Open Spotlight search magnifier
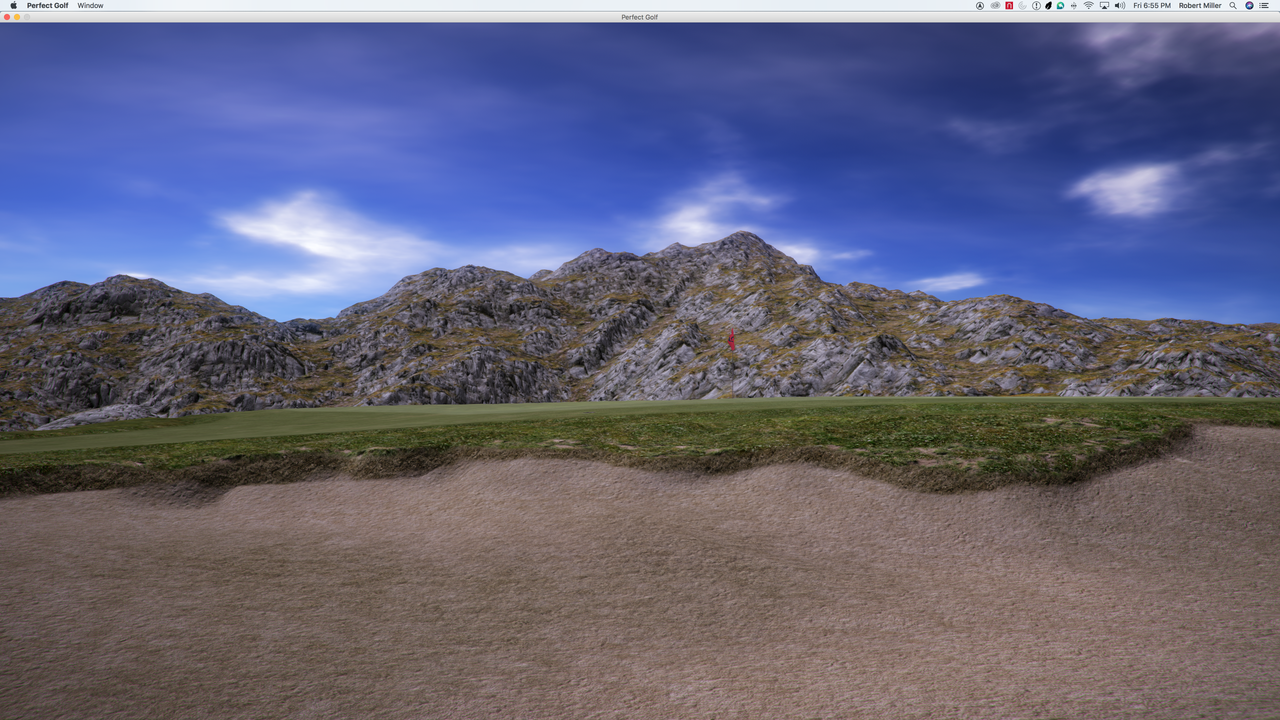Viewport: 1280px width, 720px height. [1233, 5]
